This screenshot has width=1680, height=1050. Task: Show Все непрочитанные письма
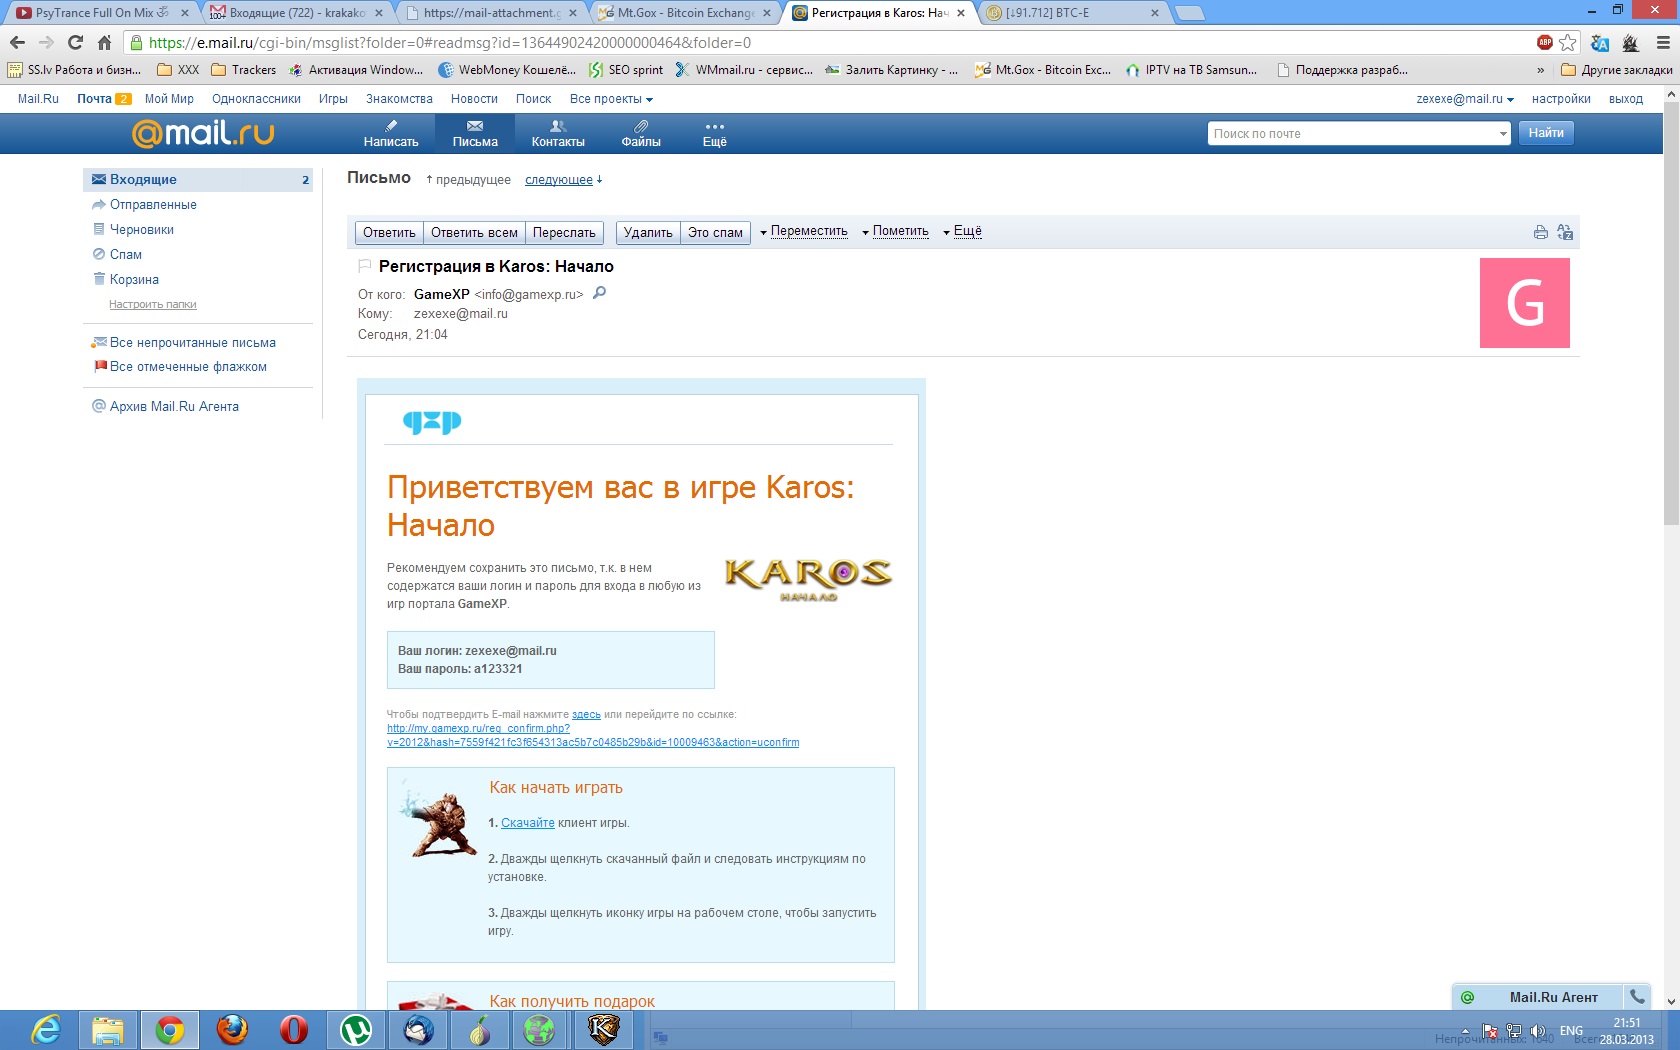[192, 343]
